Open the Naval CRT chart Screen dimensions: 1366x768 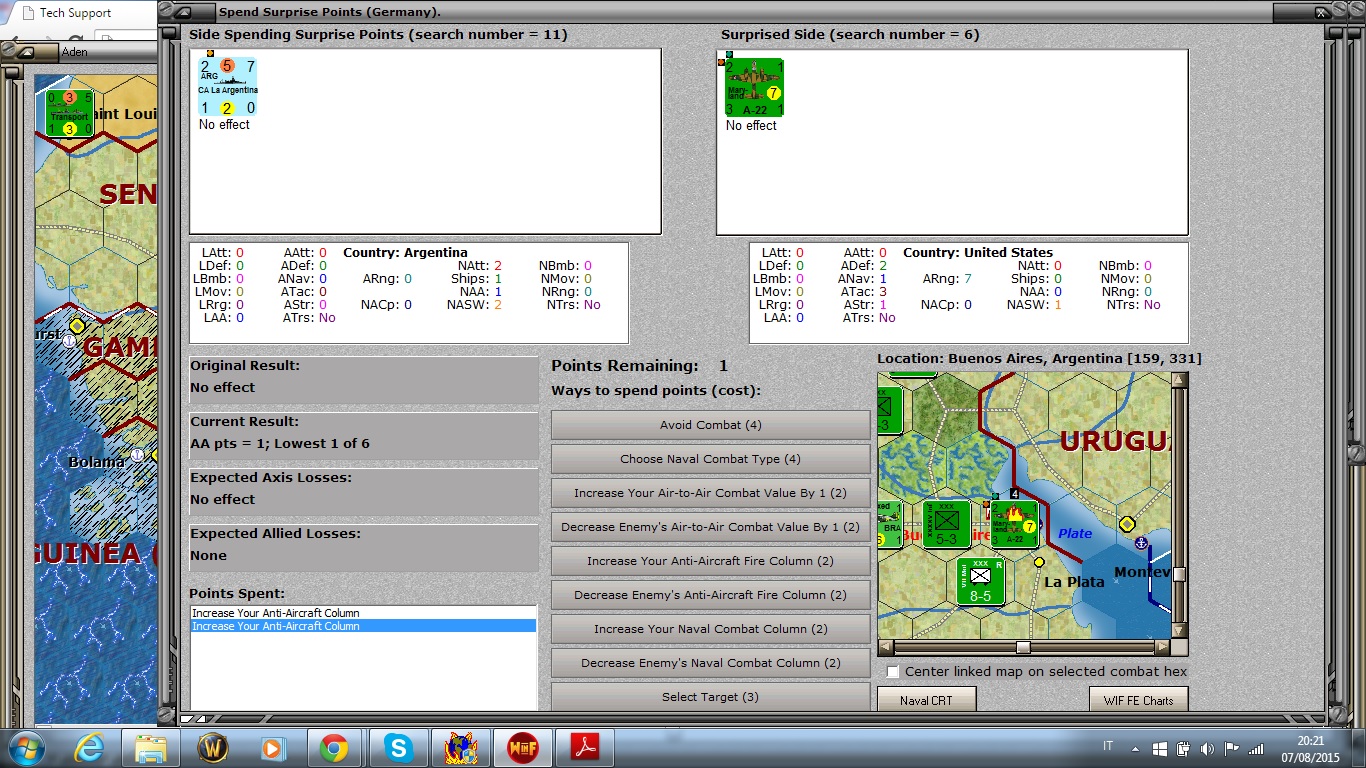click(x=925, y=700)
